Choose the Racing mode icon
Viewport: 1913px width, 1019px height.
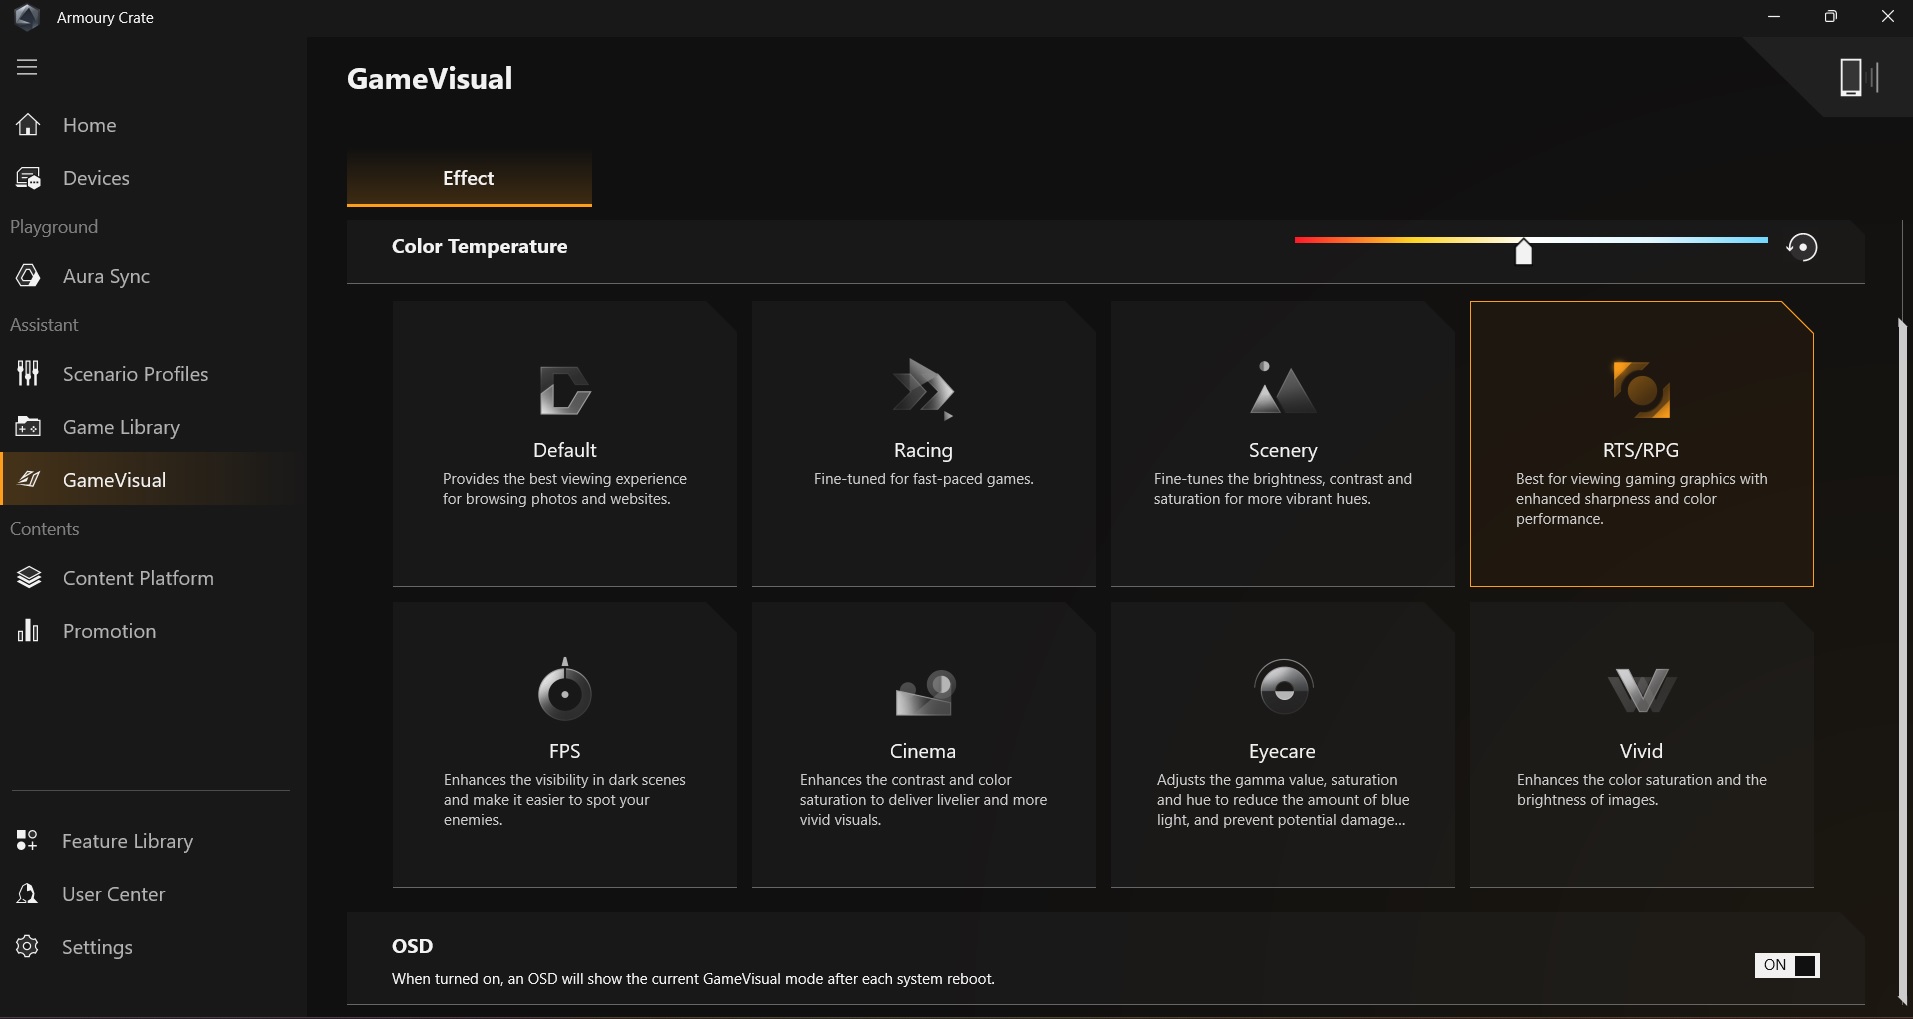click(x=922, y=389)
